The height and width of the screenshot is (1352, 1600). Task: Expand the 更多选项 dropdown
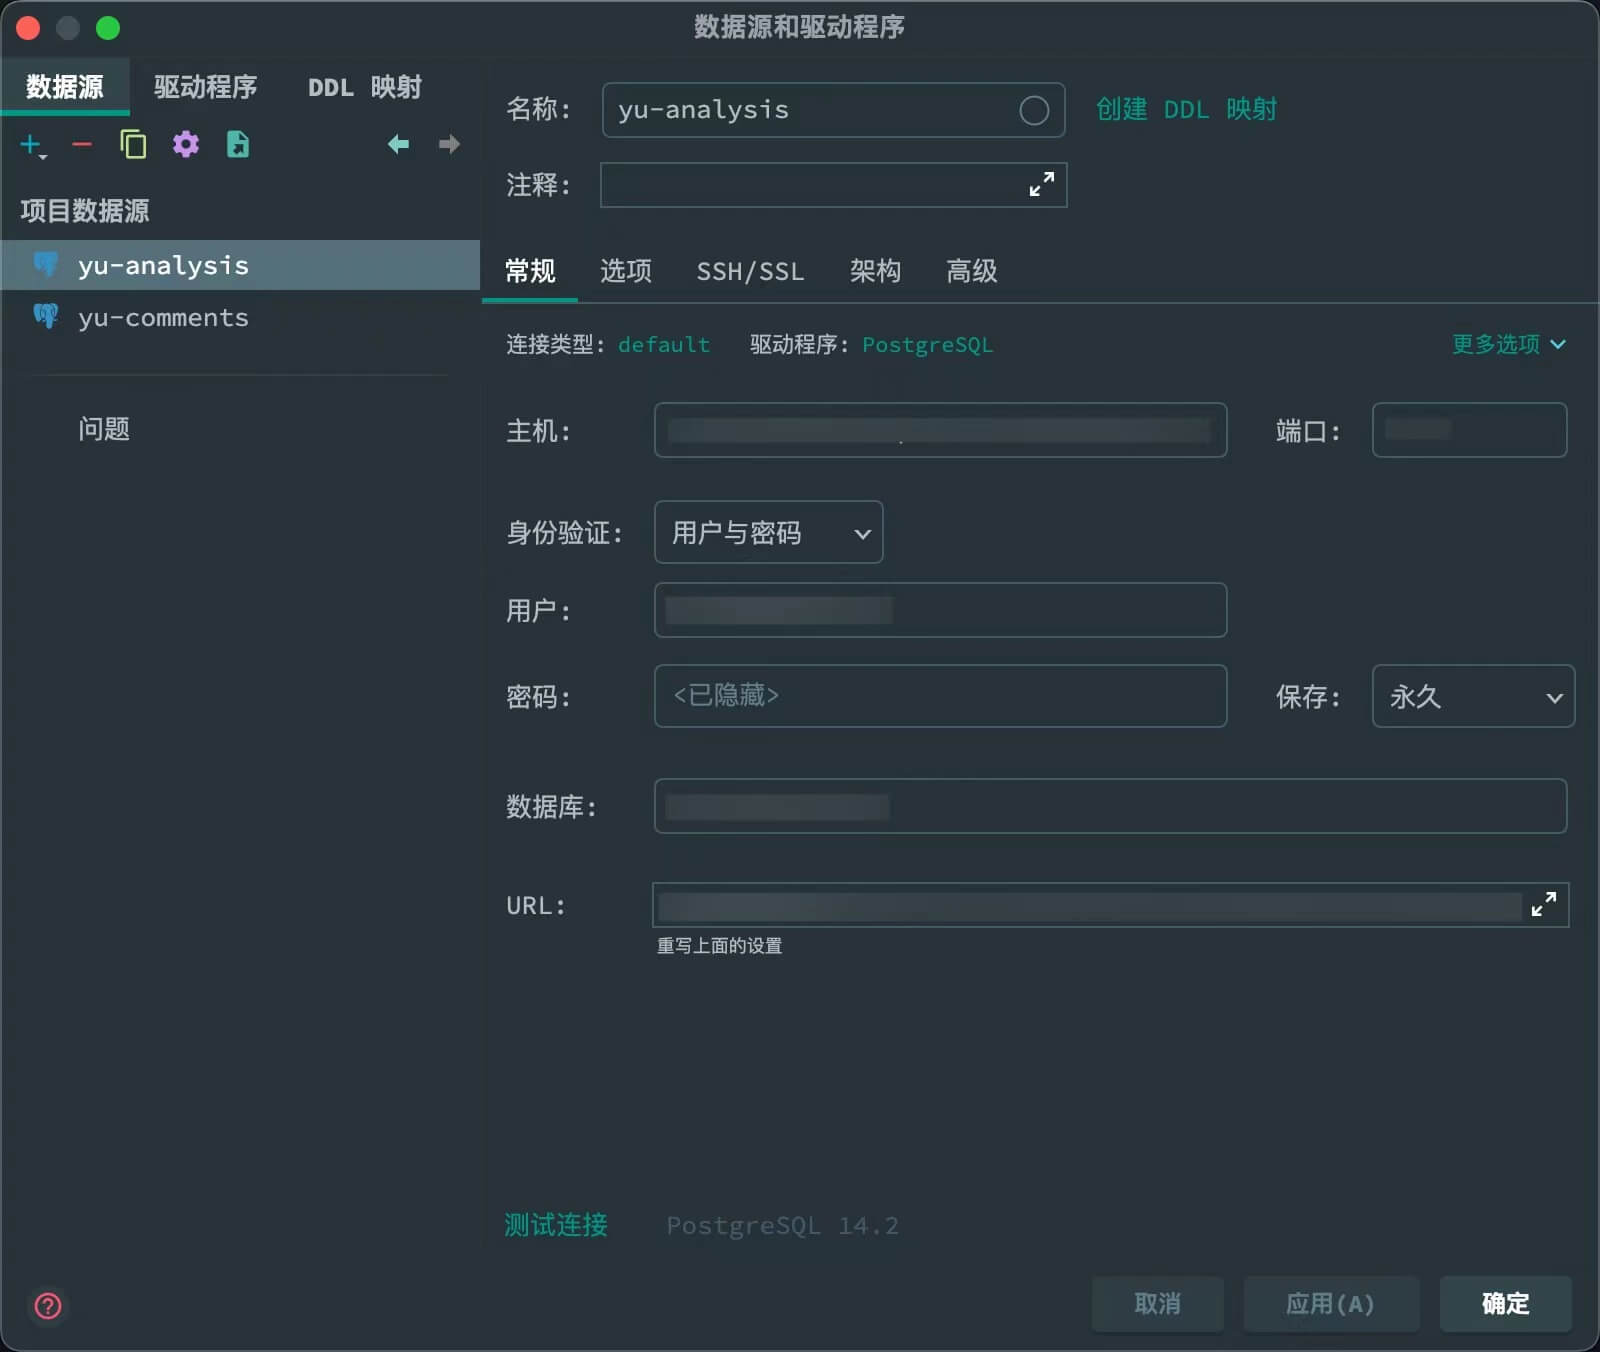[x=1508, y=344]
